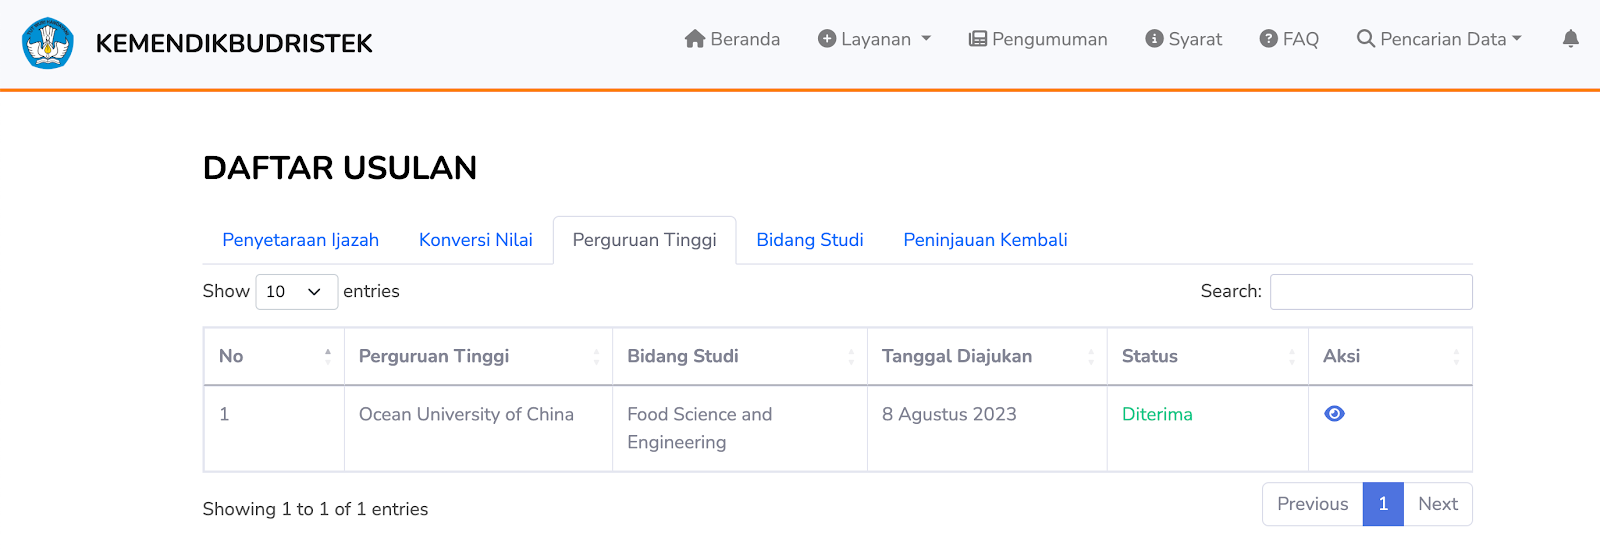Sort by Tanggal Diajukan column
Screen dimensions: 1600x549
click(986, 356)
